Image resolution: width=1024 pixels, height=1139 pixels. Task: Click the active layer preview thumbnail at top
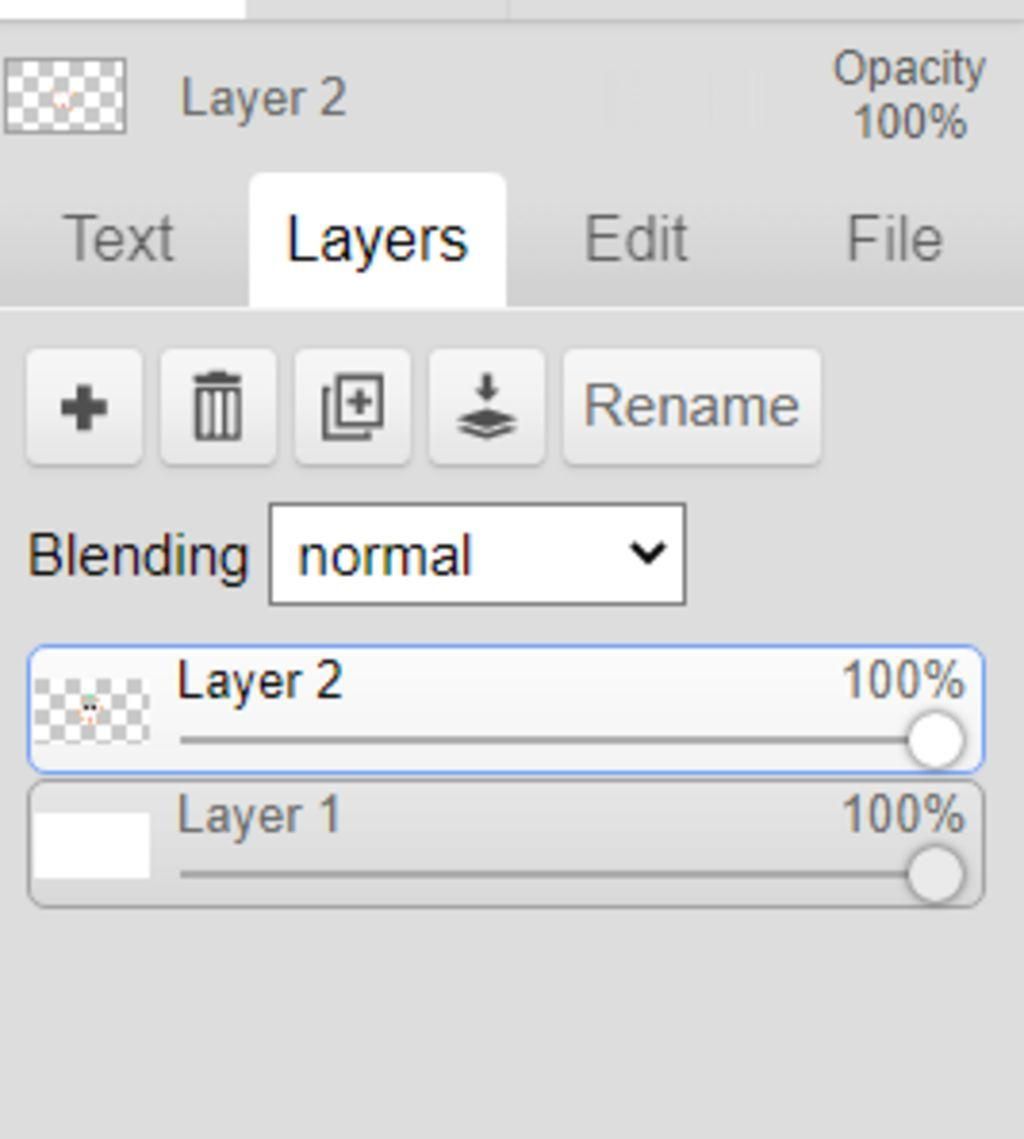(x=65, y=96)
